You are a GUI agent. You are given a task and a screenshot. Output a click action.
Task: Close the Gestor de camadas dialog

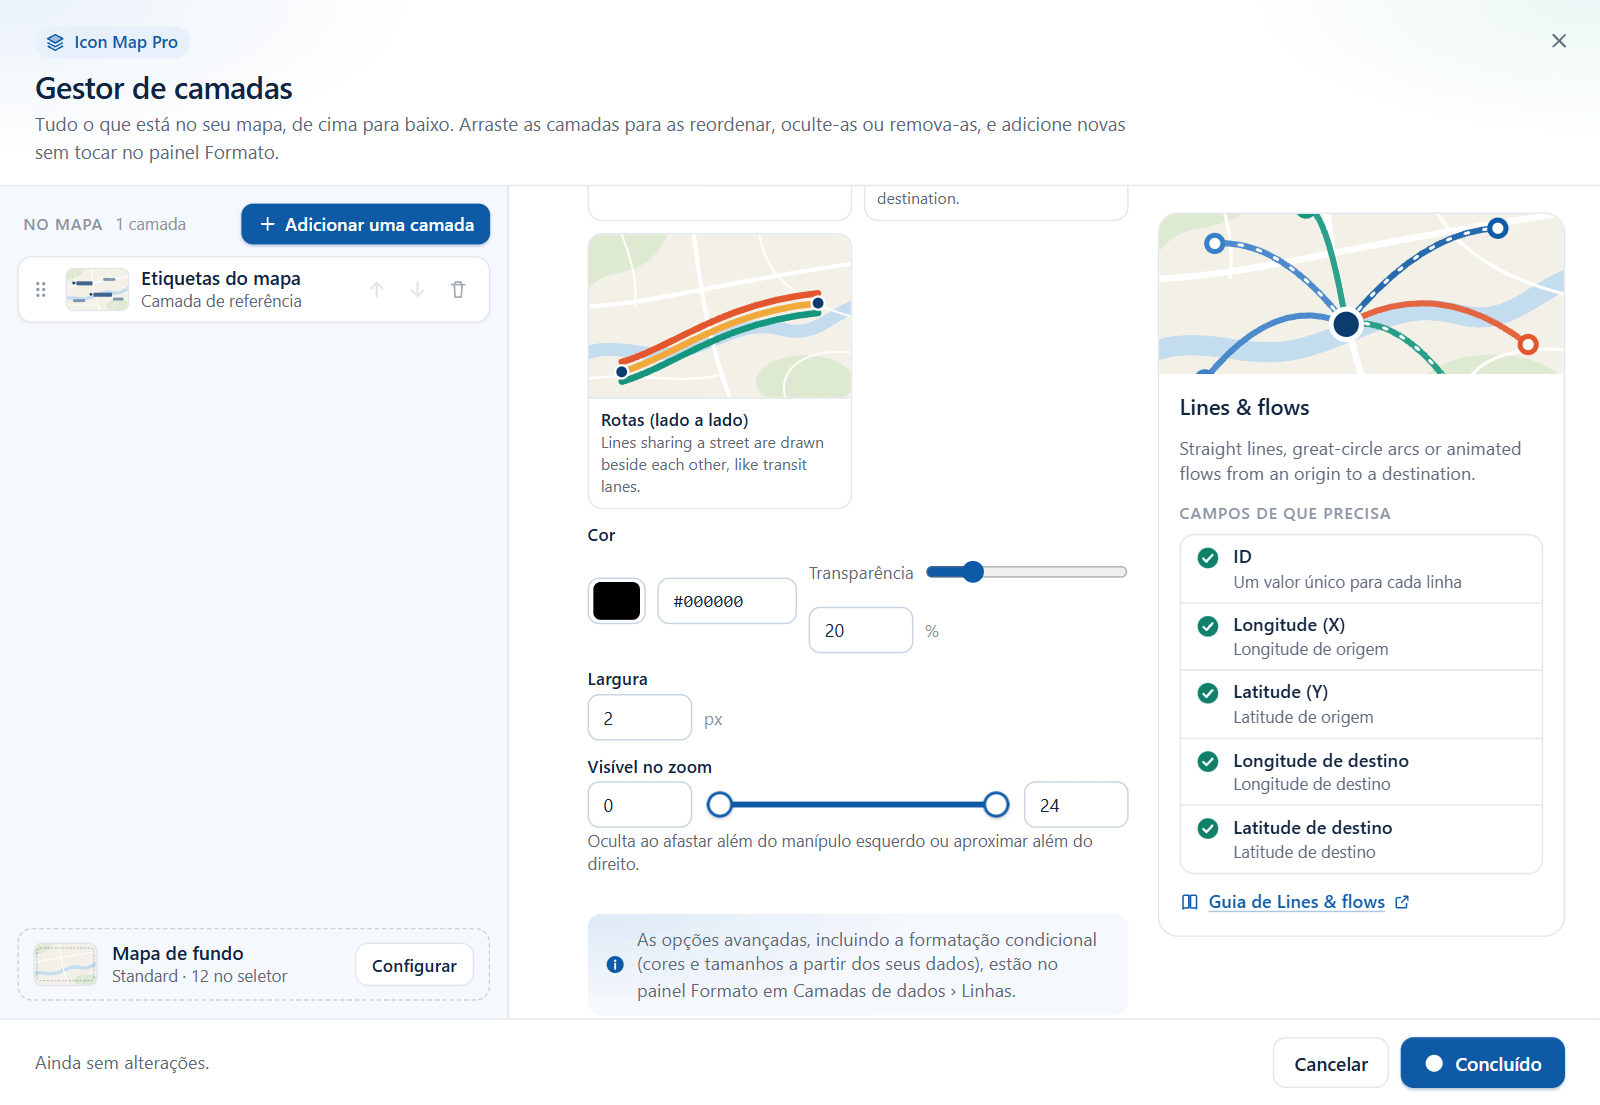click(x=1559, y=41)
